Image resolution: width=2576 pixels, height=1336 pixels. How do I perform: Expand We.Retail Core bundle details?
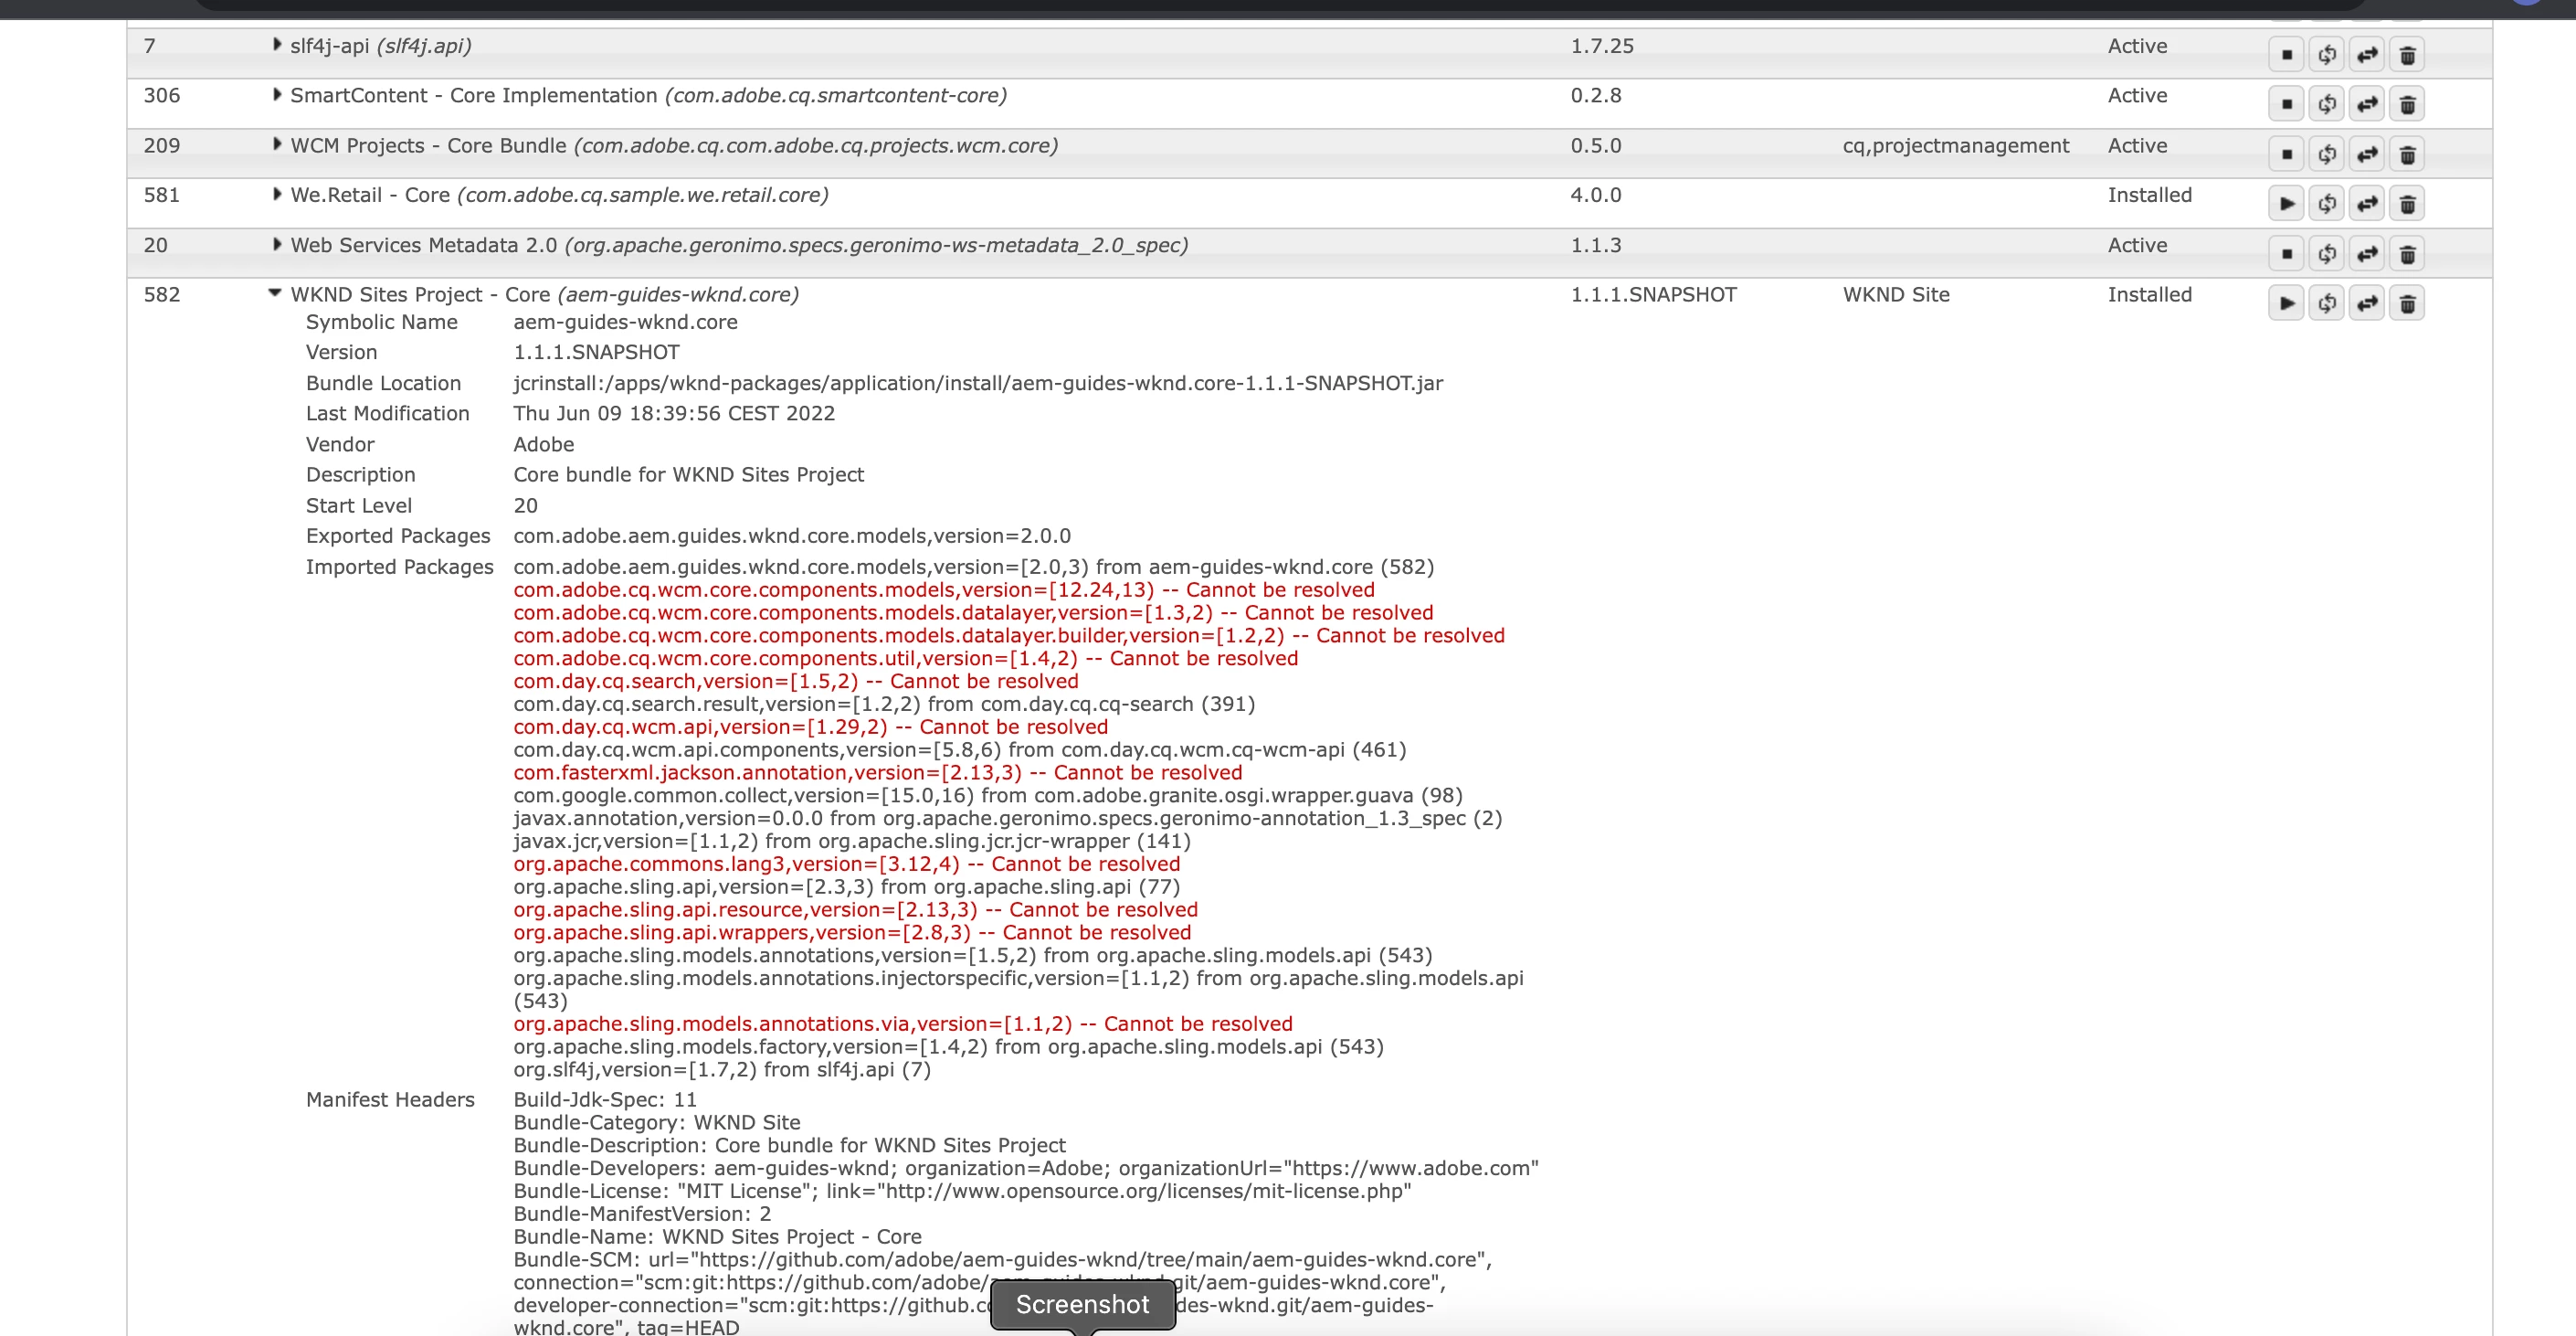click(277, 194)
